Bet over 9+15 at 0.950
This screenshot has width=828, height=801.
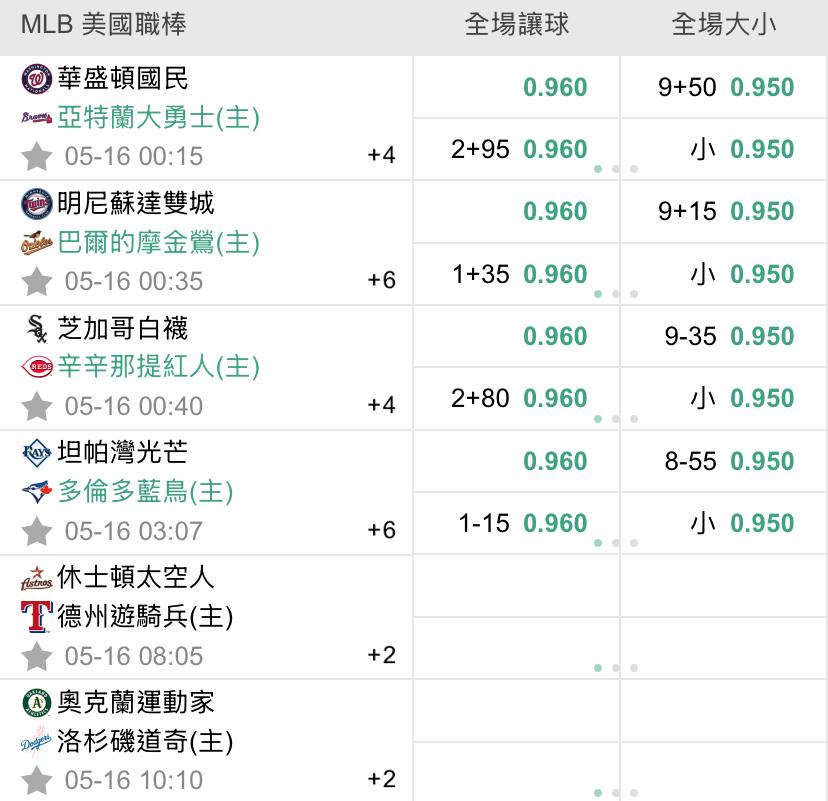pos(724,211)
